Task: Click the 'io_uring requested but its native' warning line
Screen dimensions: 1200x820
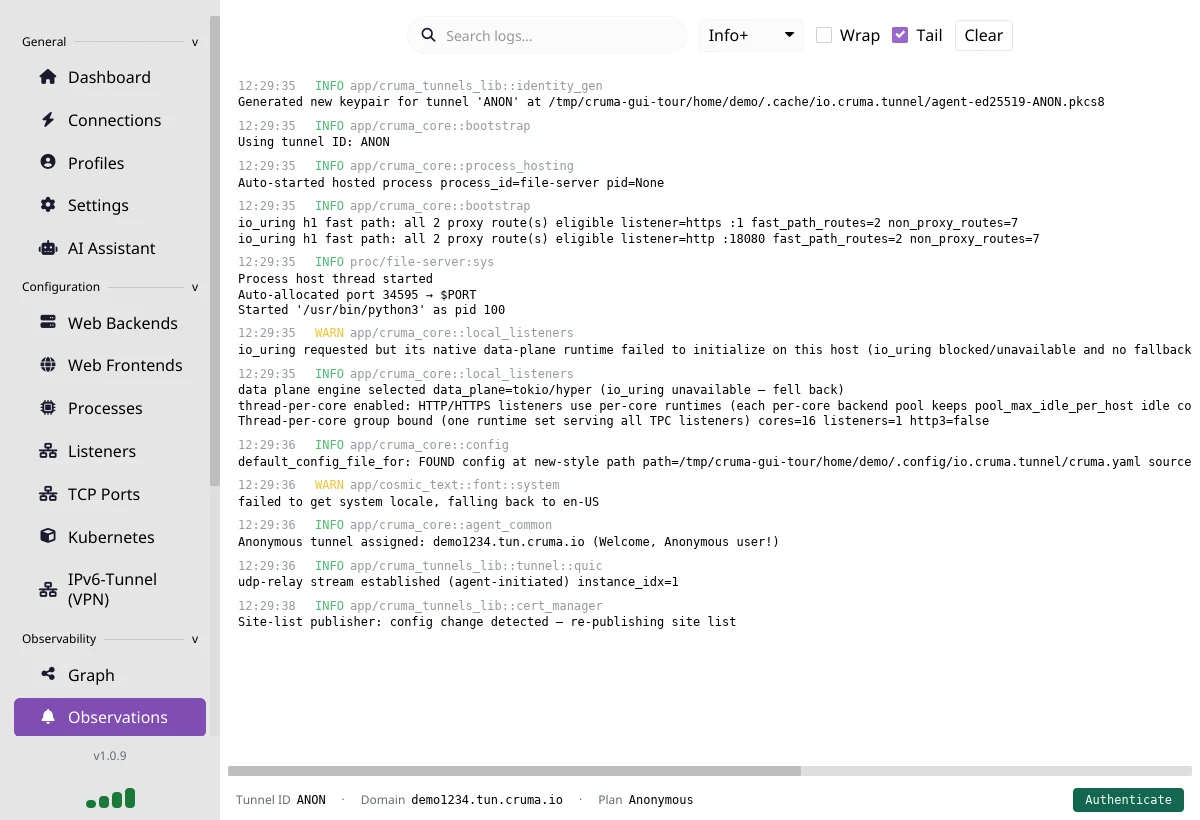Action: (715, 350)
